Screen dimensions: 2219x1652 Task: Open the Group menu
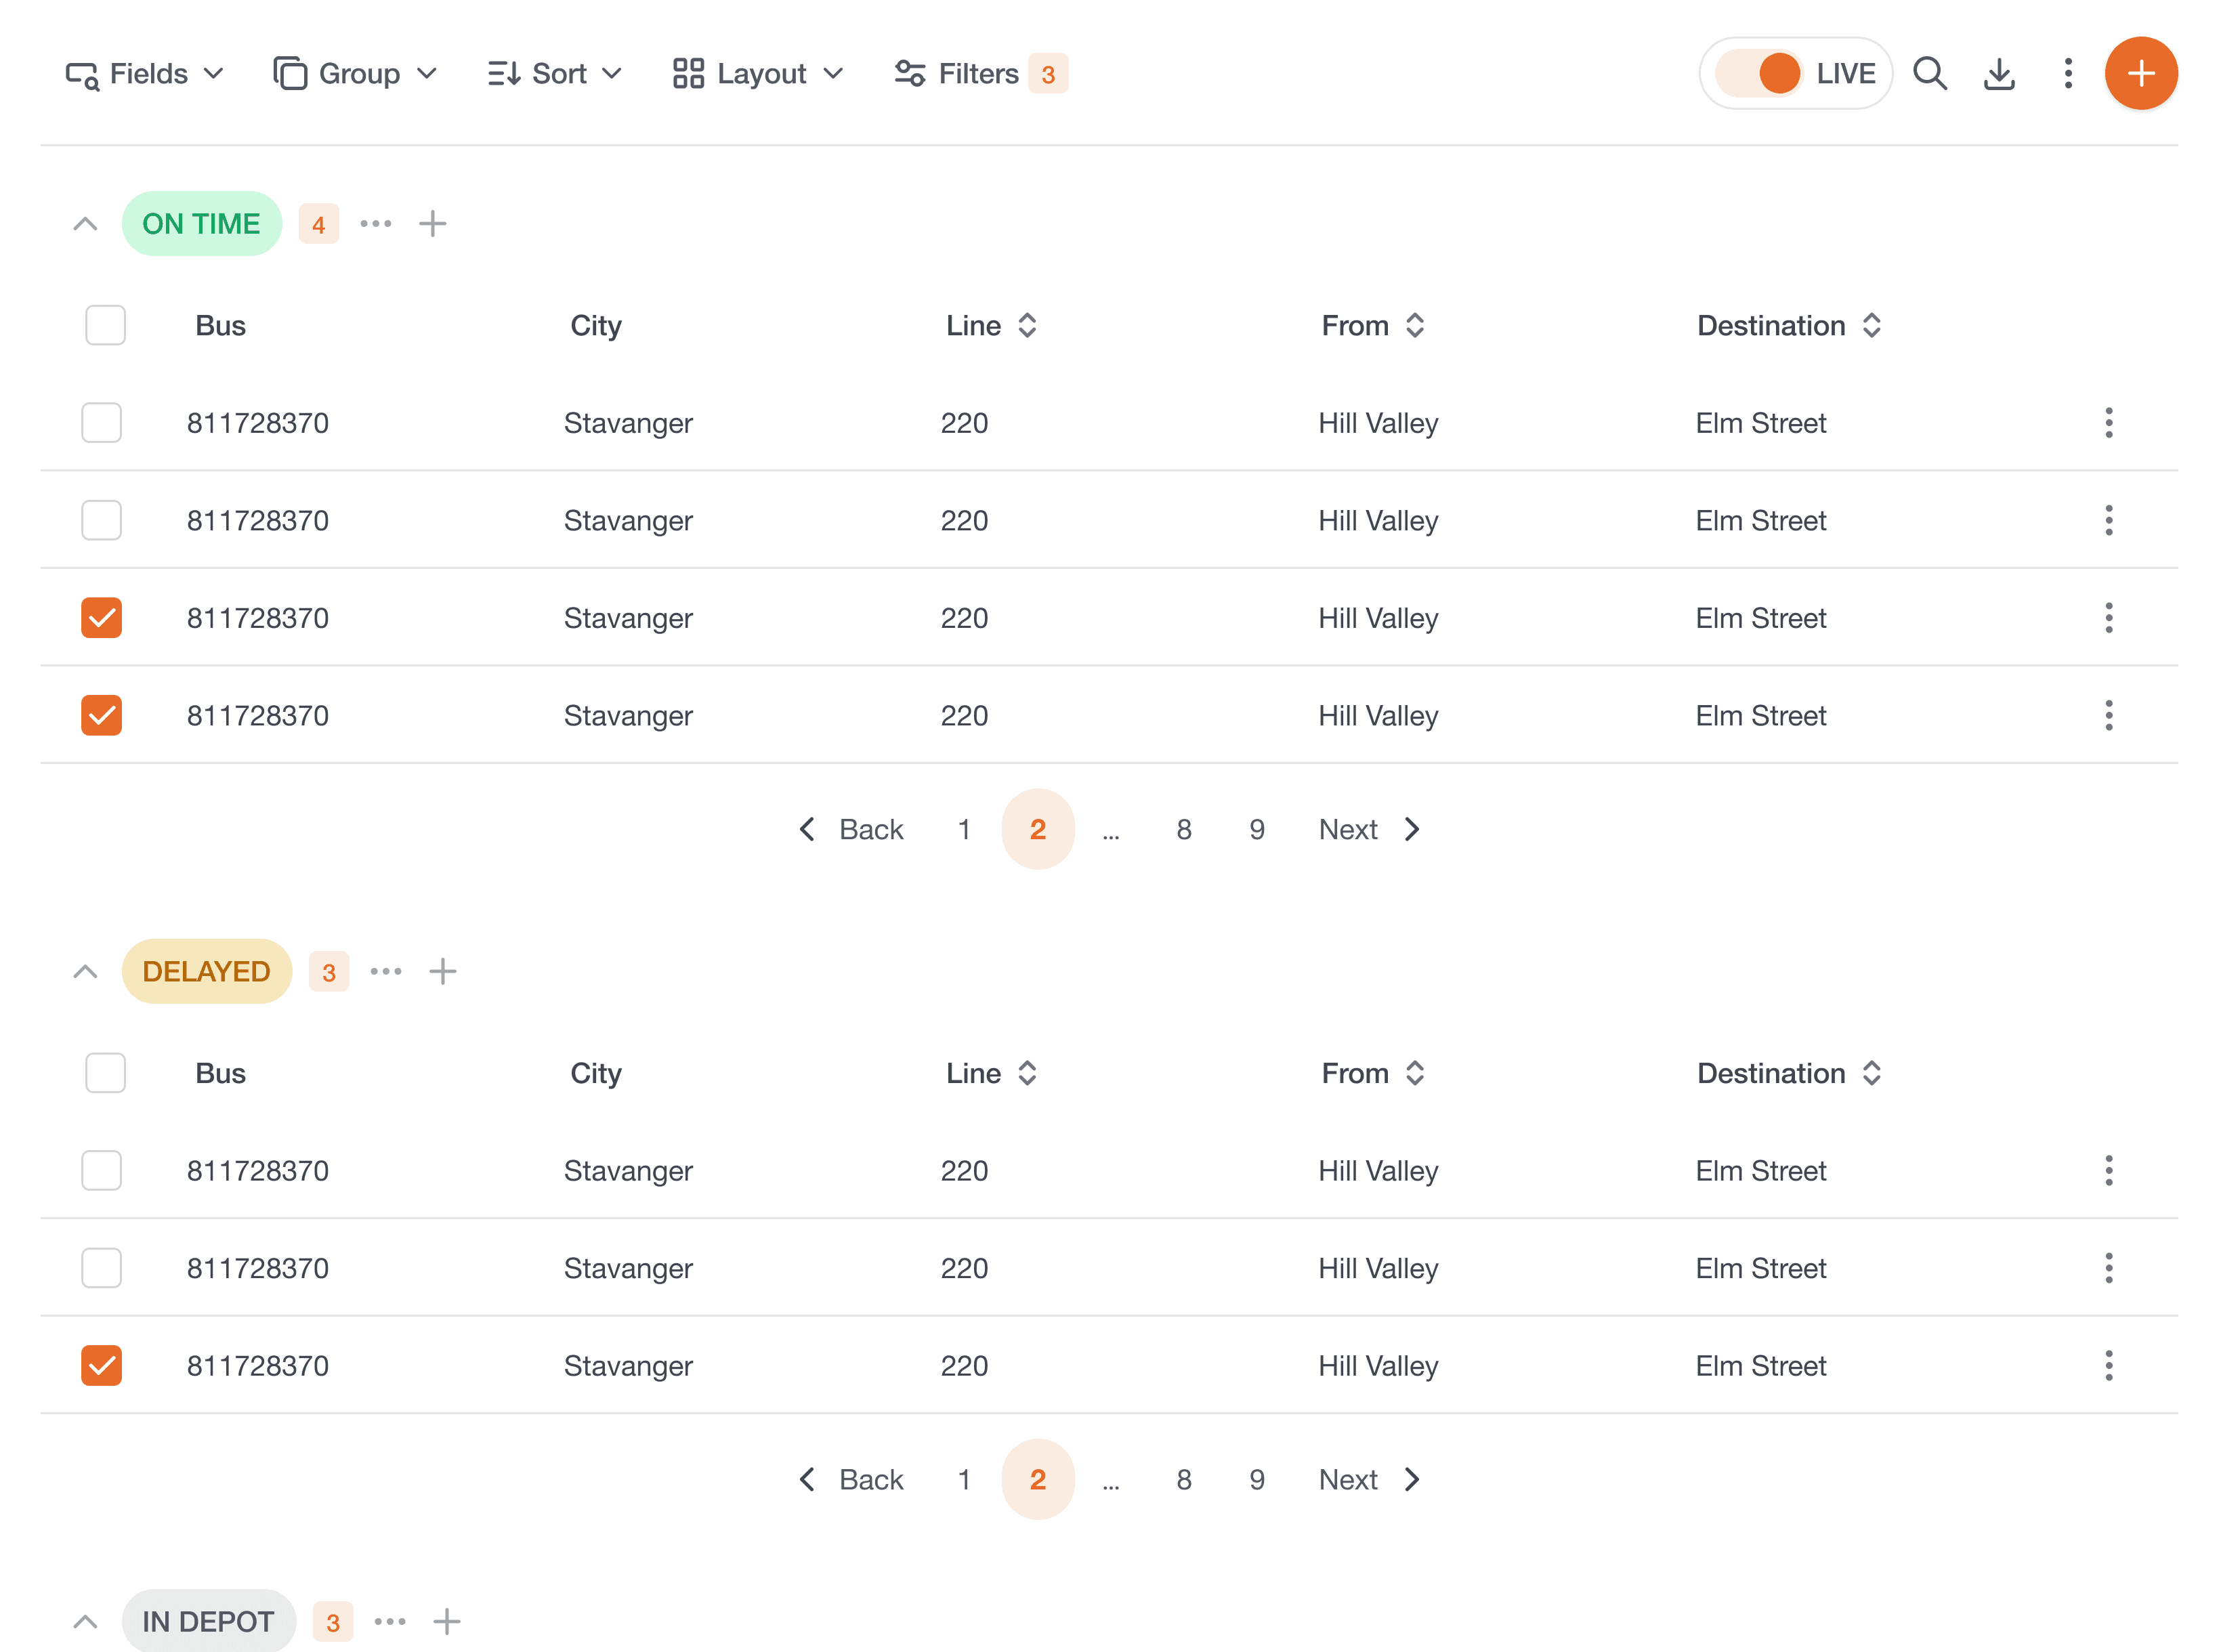tap(355, 74)
